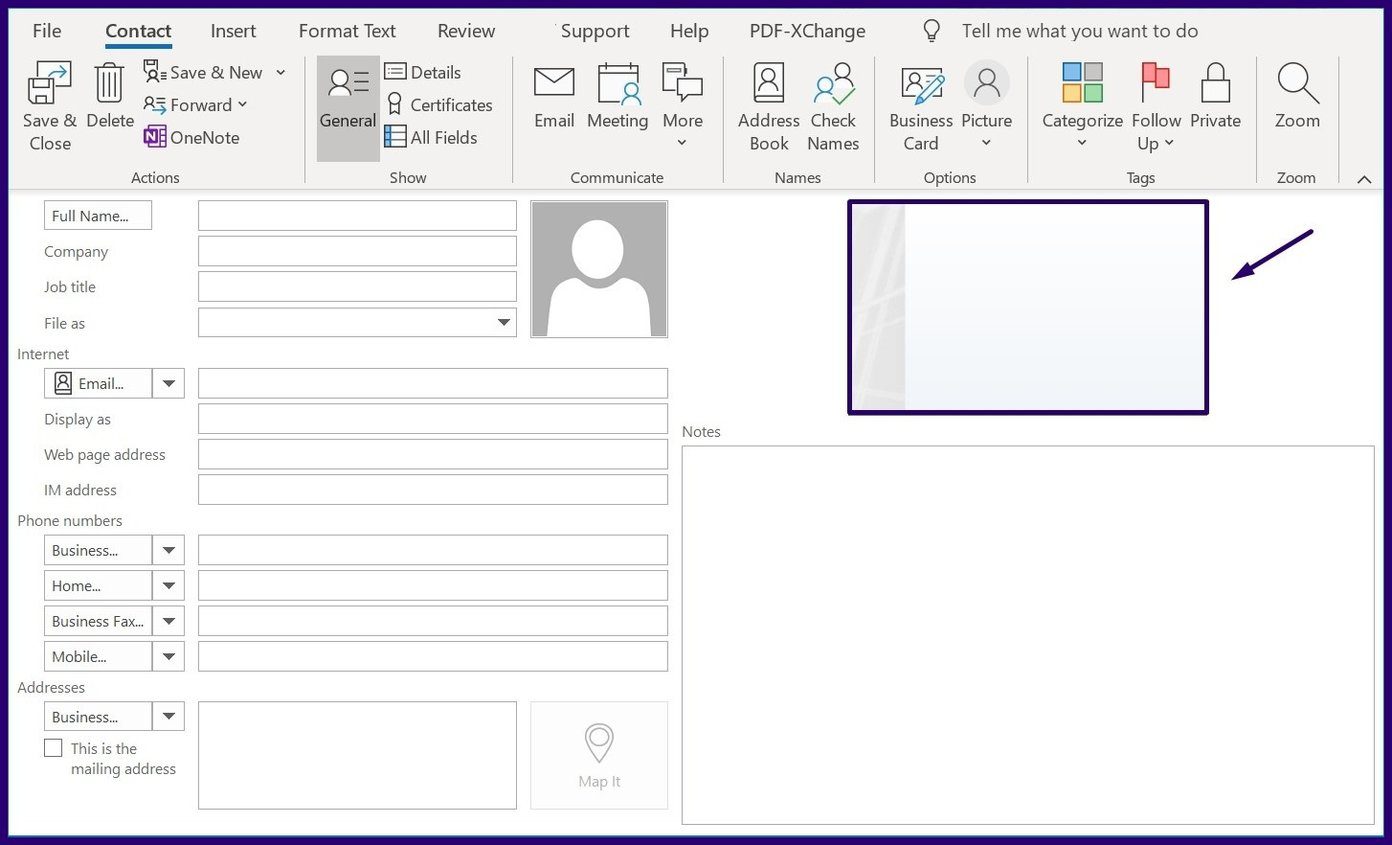This screenshot has height=845, width=1392.
Task: Open the Zoom dialog
Action: pos(1297,97)
